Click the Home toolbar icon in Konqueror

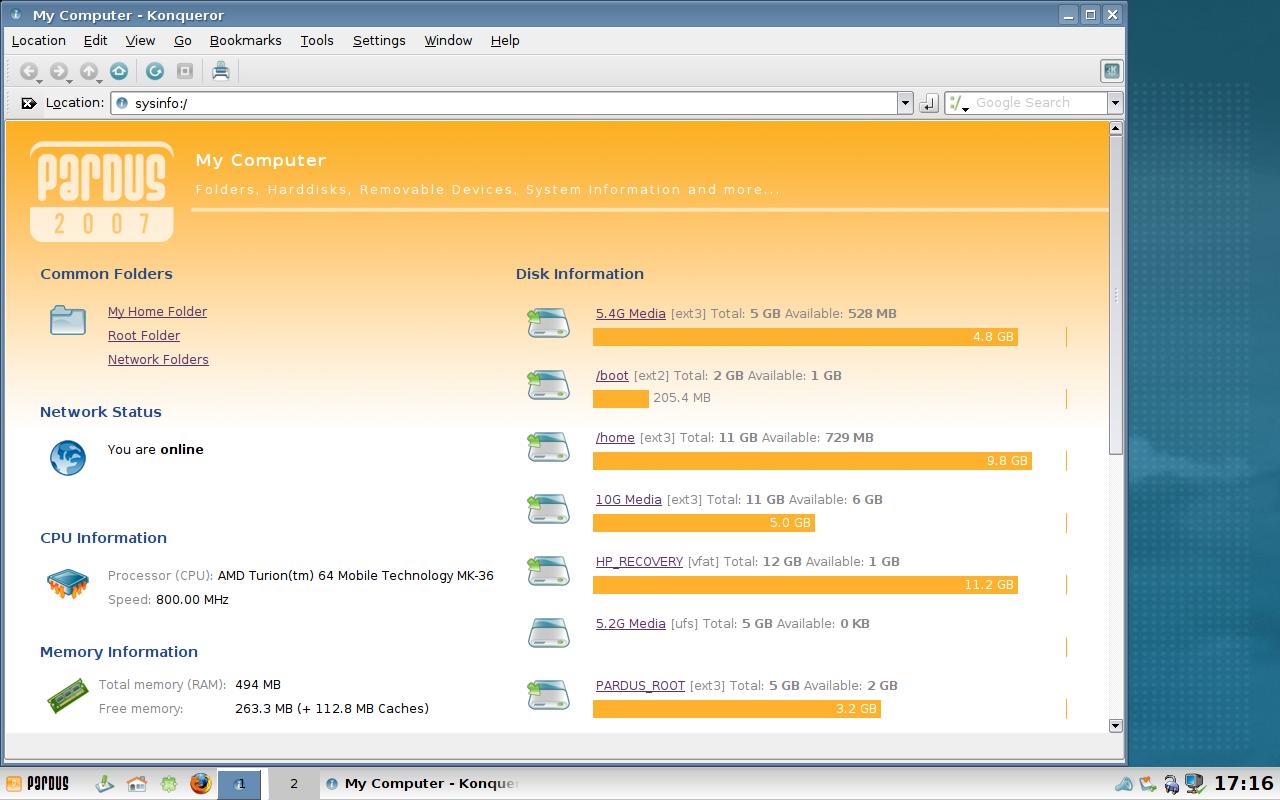coord(119,71)
